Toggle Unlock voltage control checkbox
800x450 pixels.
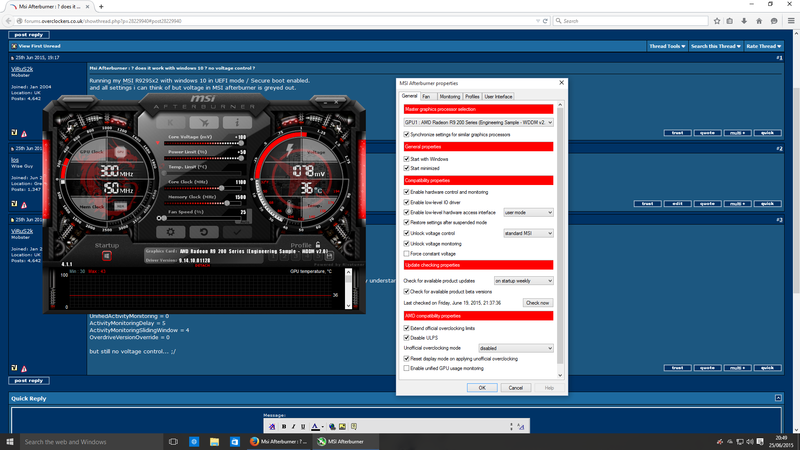click(x=407, y=233)
